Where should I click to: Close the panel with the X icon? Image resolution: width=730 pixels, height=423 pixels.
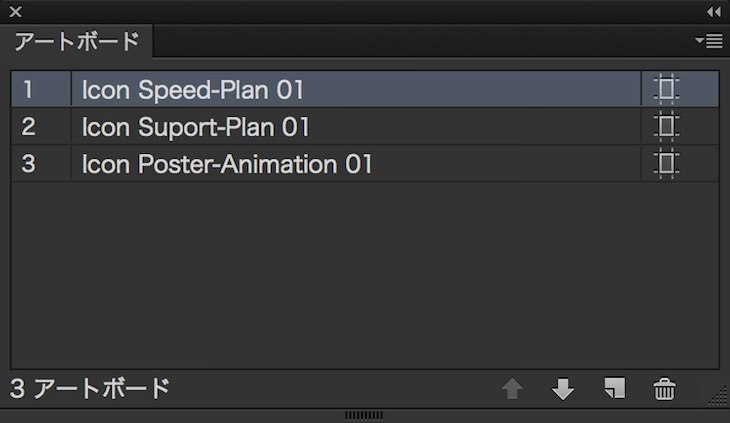15,12
